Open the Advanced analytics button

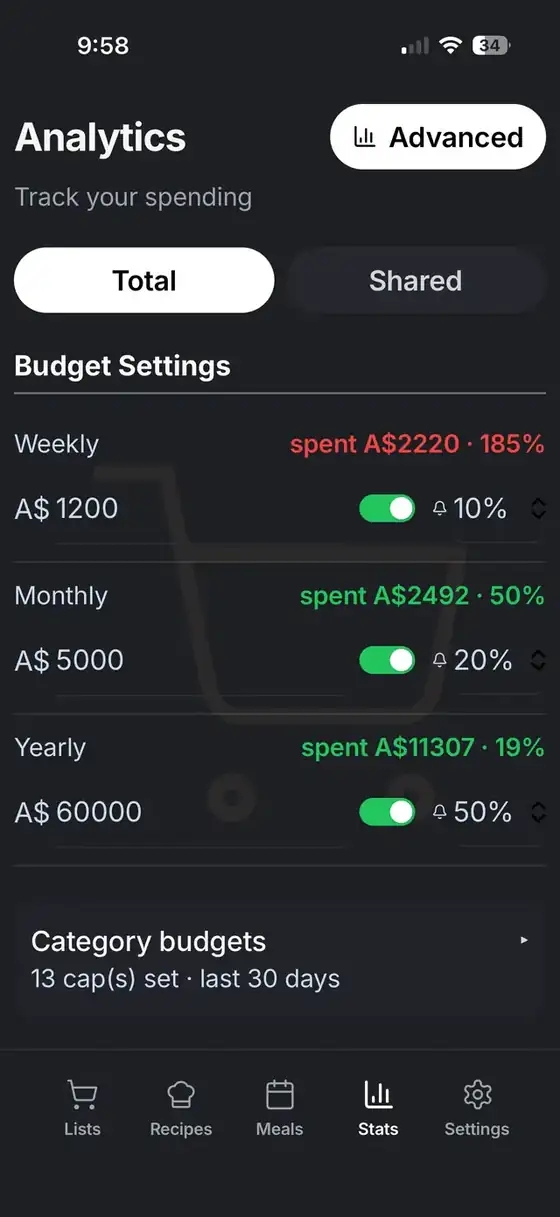pos(438,137)
